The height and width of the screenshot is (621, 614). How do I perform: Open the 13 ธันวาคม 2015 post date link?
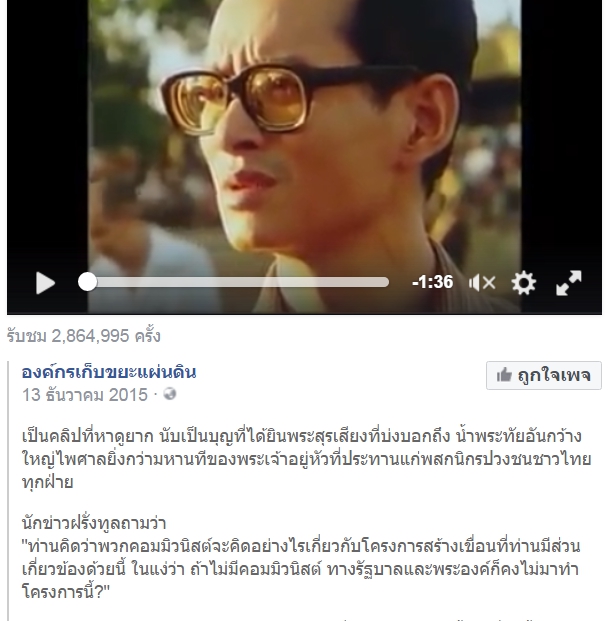pos(85,395)
